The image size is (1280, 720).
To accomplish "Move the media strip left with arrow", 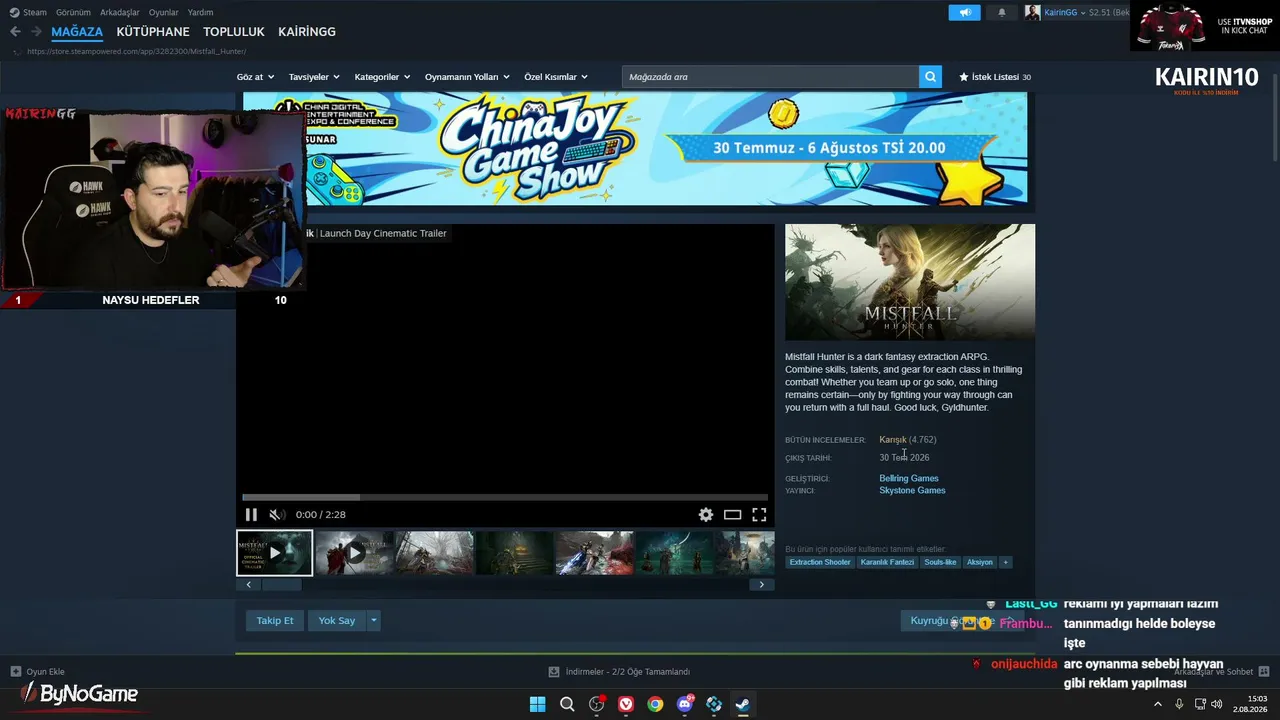I will (x=249, y=585).
